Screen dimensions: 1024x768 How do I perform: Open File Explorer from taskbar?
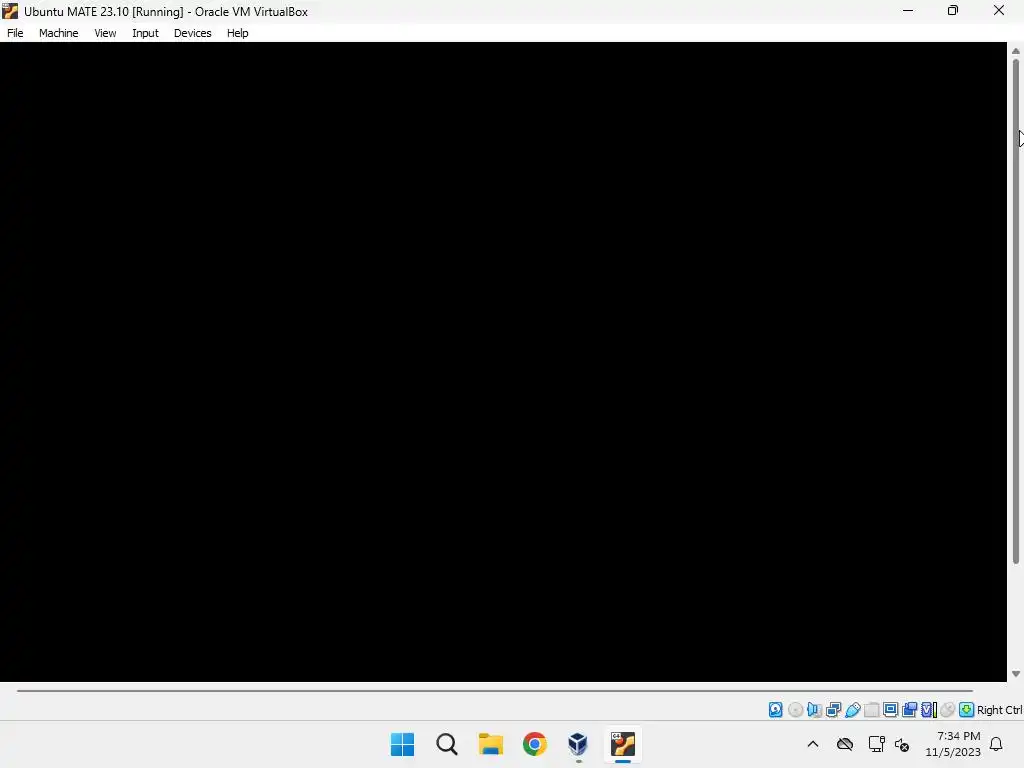[x=490, y=744]
